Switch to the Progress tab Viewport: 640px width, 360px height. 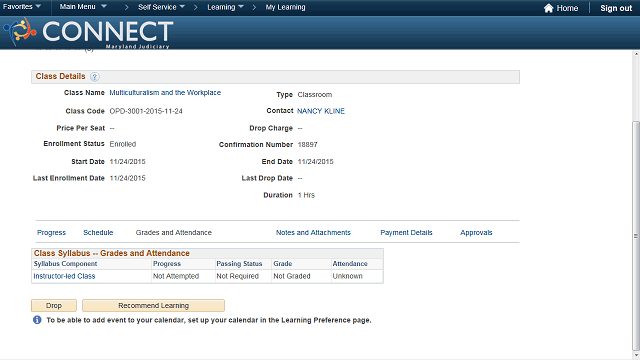point(51,232)
